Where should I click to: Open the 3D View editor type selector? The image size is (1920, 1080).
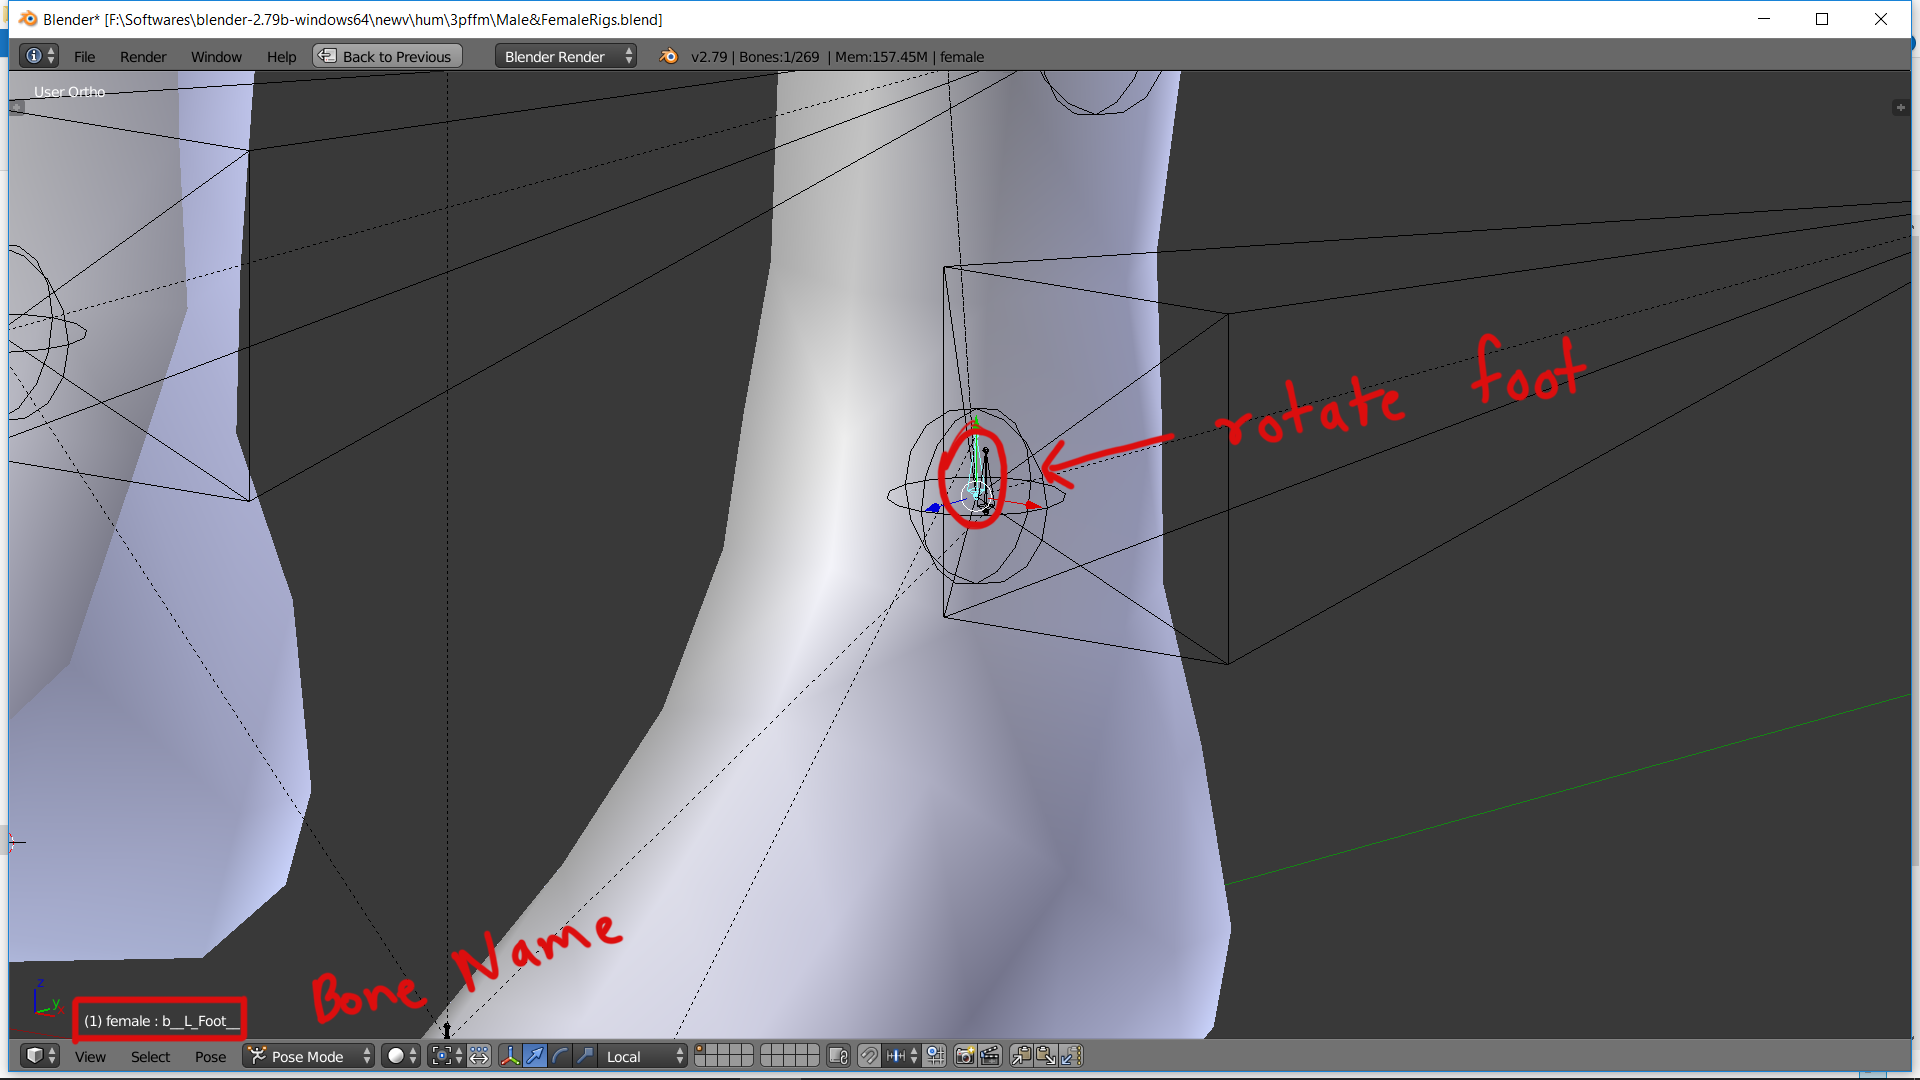[x=40, y=1056]
